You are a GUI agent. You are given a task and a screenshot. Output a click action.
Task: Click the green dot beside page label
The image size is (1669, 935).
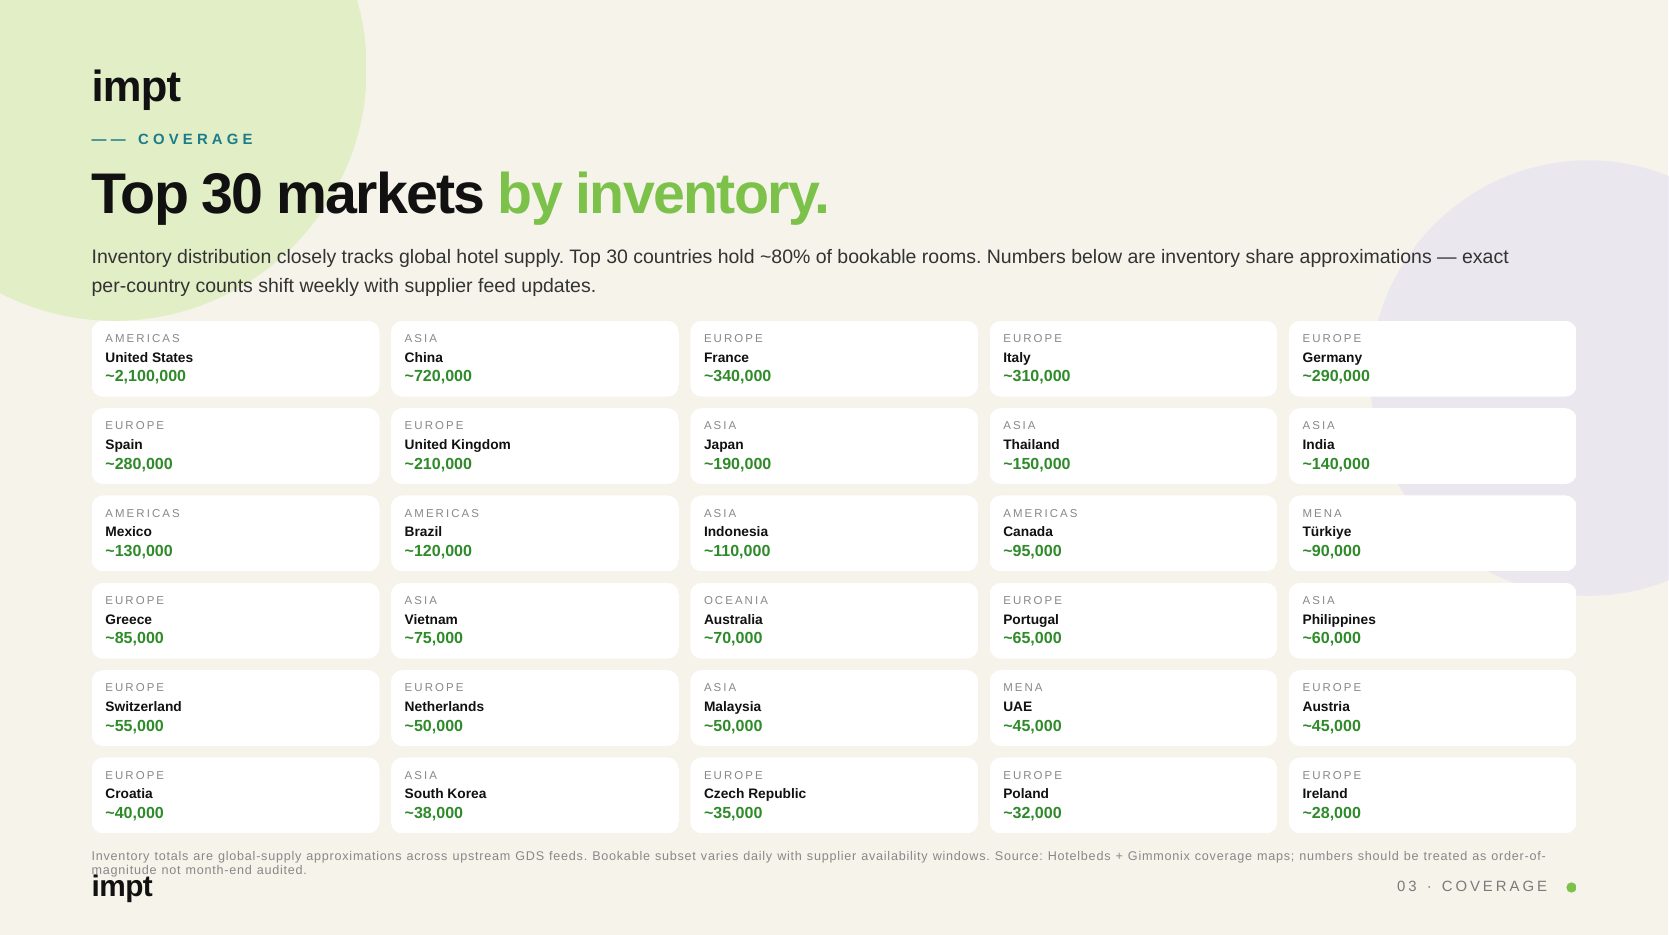pos(1571,887)
